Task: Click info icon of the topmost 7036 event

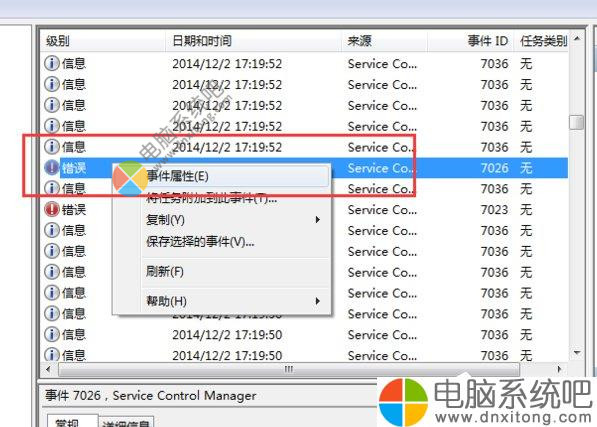Action: [52, 64]
